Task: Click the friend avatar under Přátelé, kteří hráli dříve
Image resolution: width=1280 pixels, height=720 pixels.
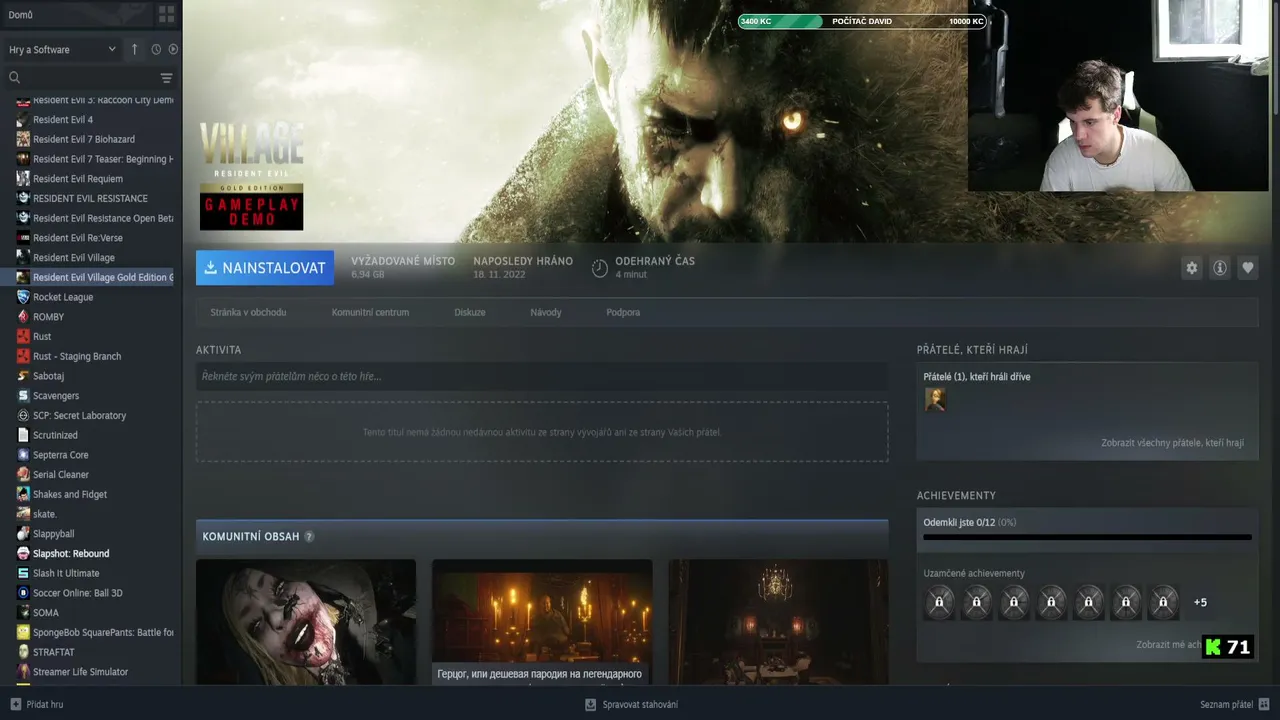Action: [935, 400]
